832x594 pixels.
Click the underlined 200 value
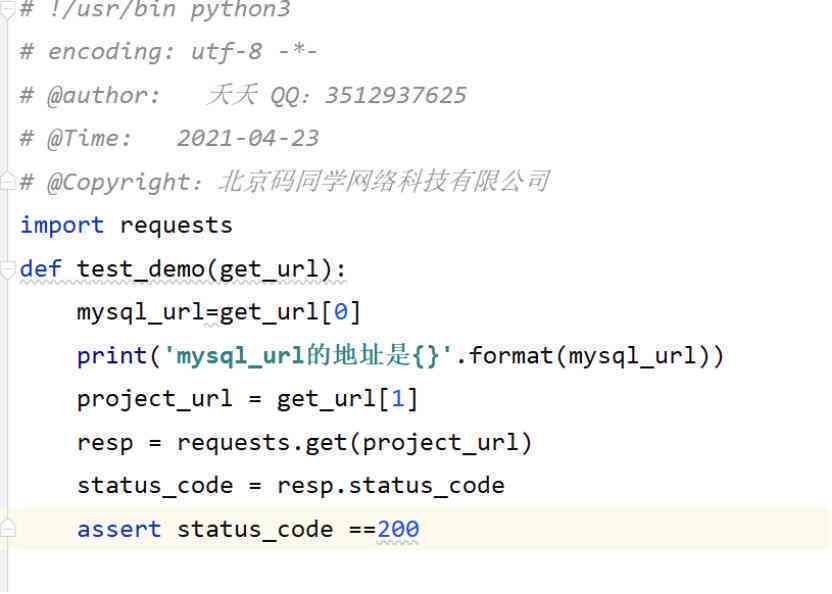398,529
